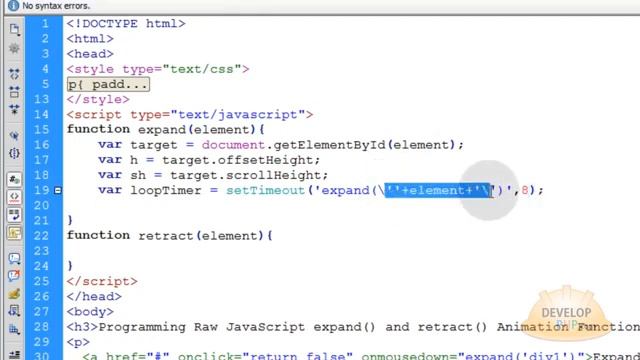Image resolution: width=640 pixels, height=360 pixels.
Task: Click the empty line 20 in the code
Action: click(351, 205)
